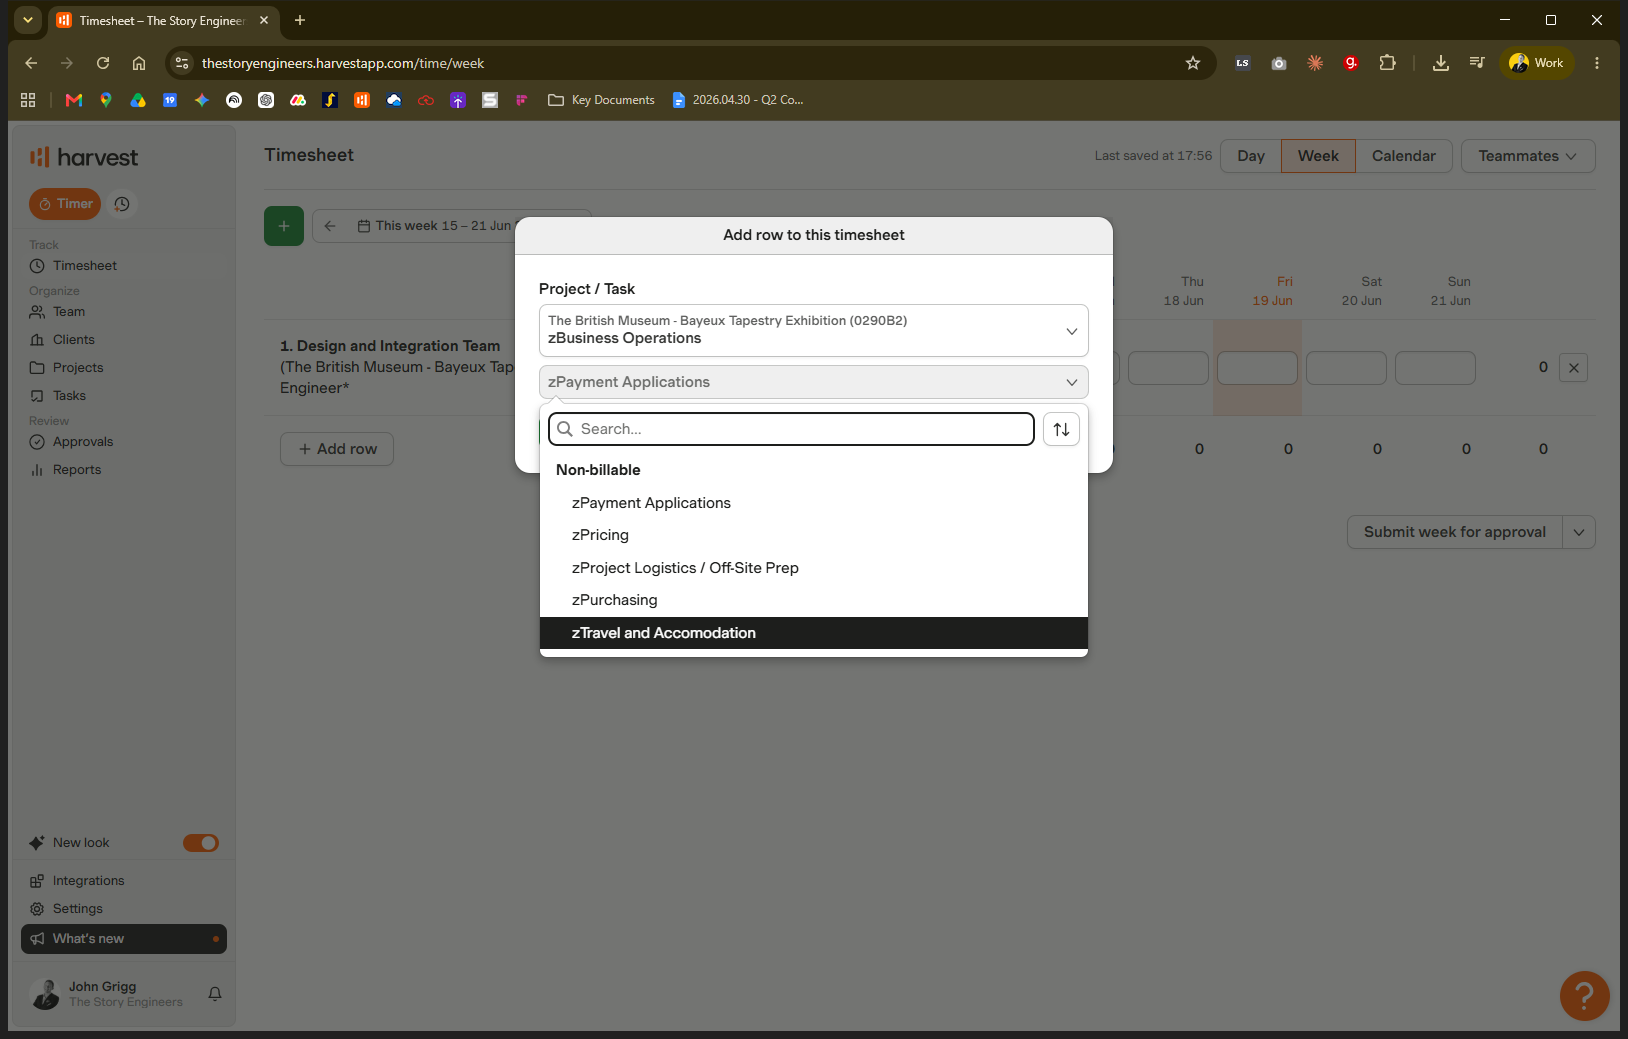Image resolution: width=1628 pixels, height=1039 pixels.
Task: Open the Chrome apps grid icon
Action: [28, 100]
